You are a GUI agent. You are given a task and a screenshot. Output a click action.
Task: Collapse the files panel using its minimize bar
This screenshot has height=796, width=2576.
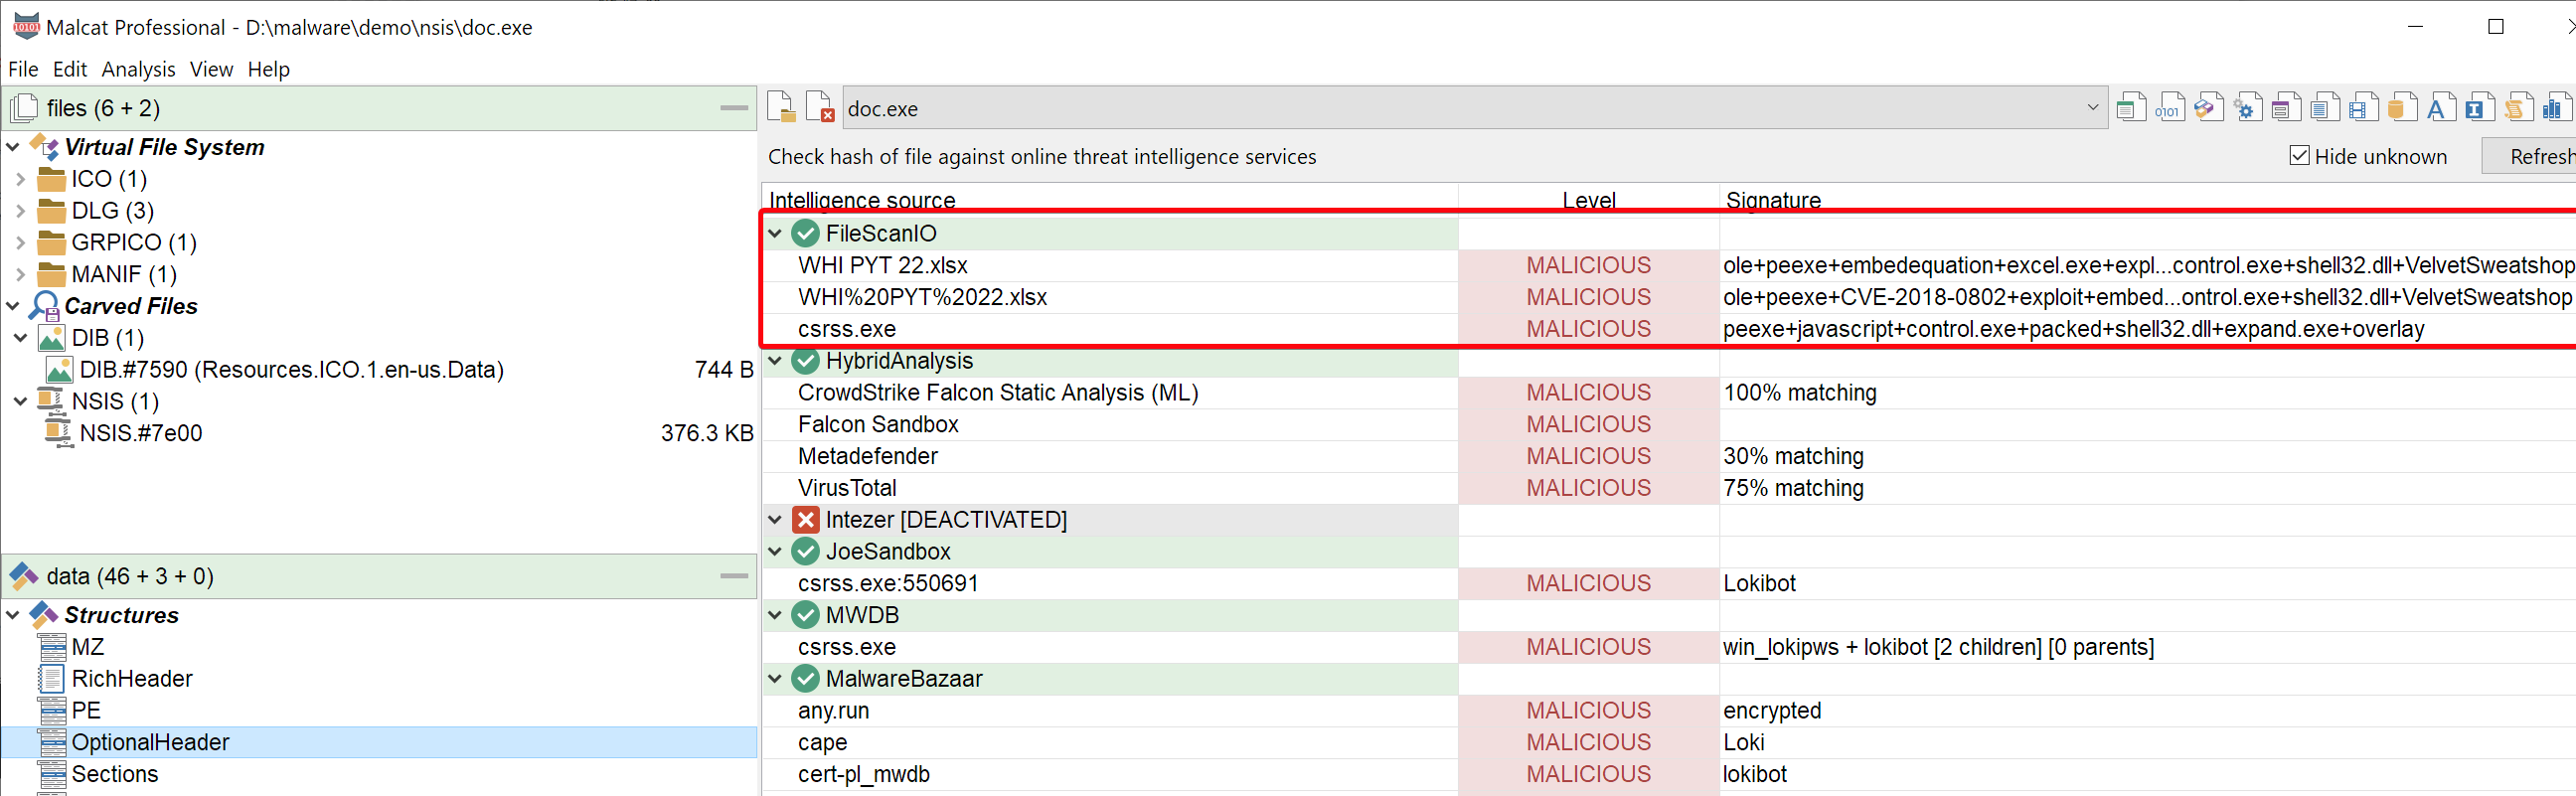point(734,108)
